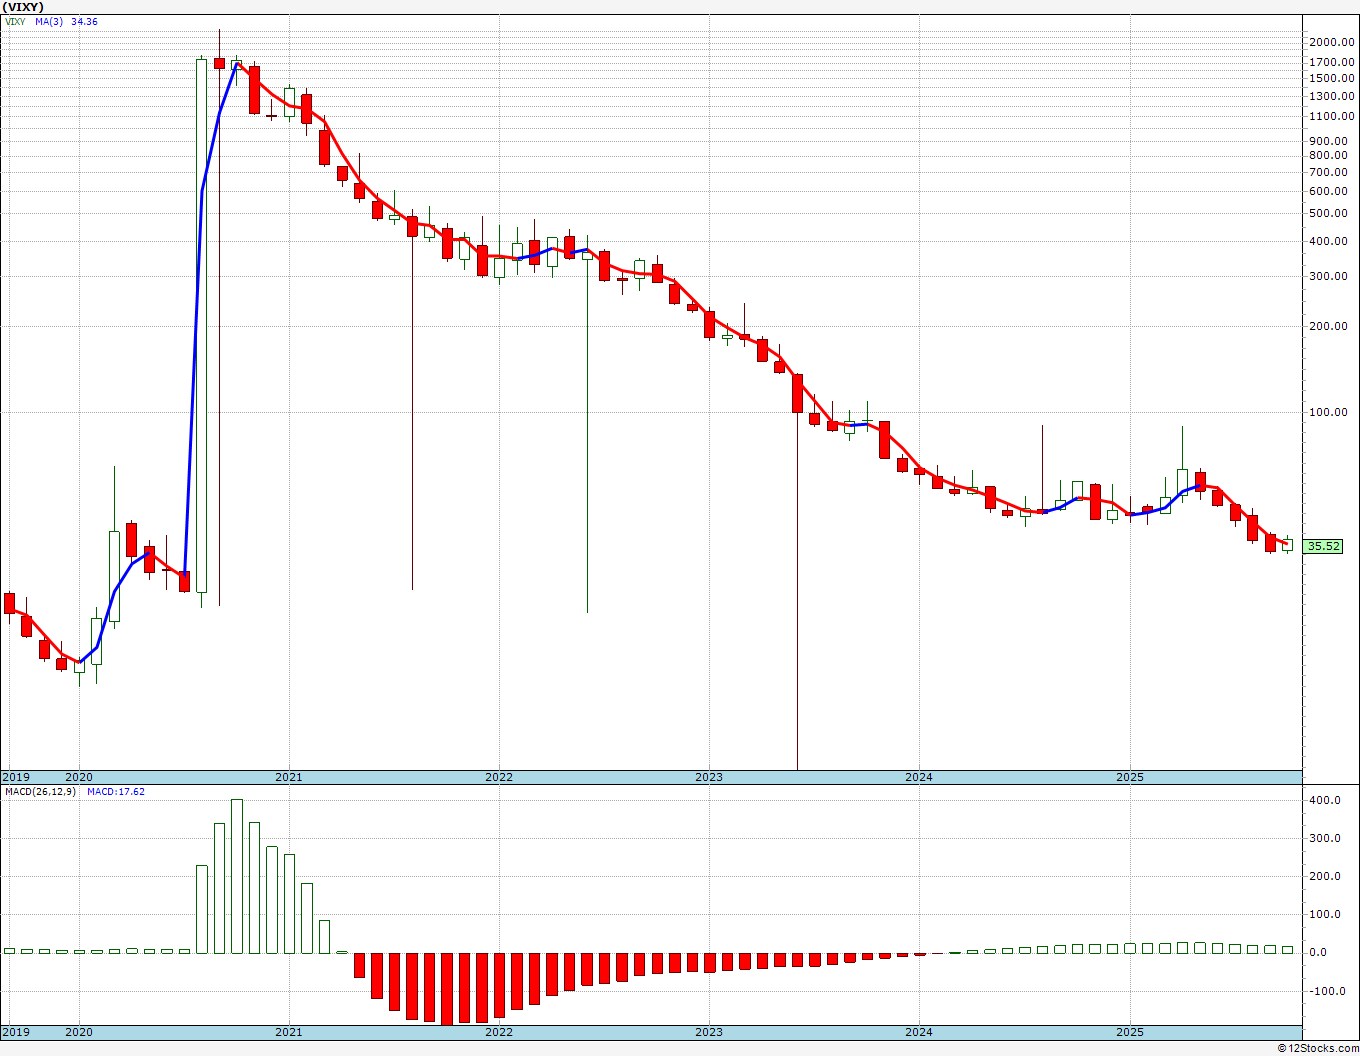Click the 2021 label on price time axis
This screenshot has width=1360, height=1056.
289,777
